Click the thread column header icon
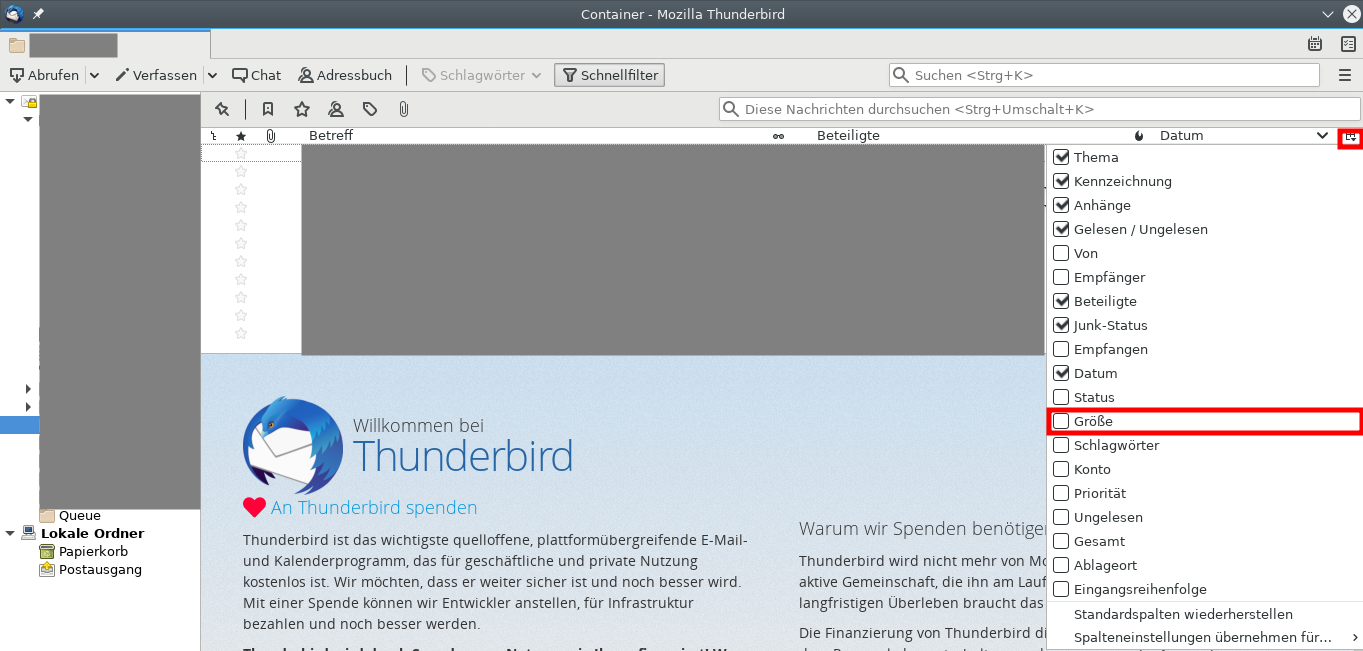 coord(213,136)
